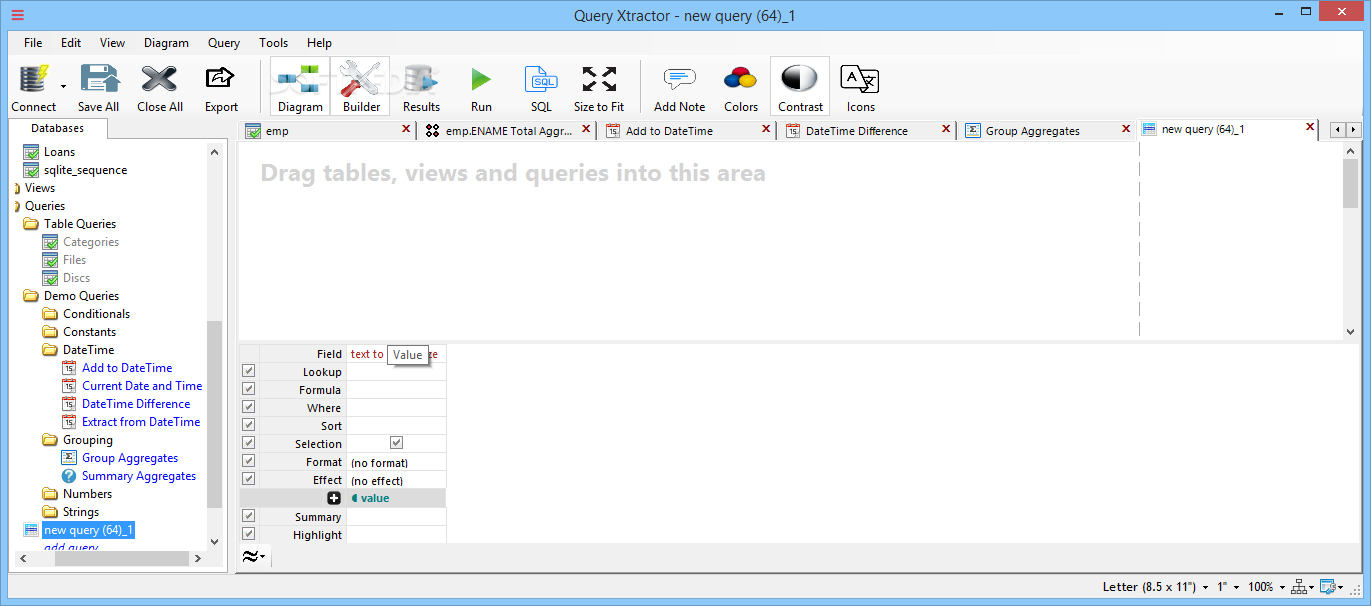The image size is (1371, 606).
Task: Toggle the Where row checkbox
Action: [x=249, y=407]
